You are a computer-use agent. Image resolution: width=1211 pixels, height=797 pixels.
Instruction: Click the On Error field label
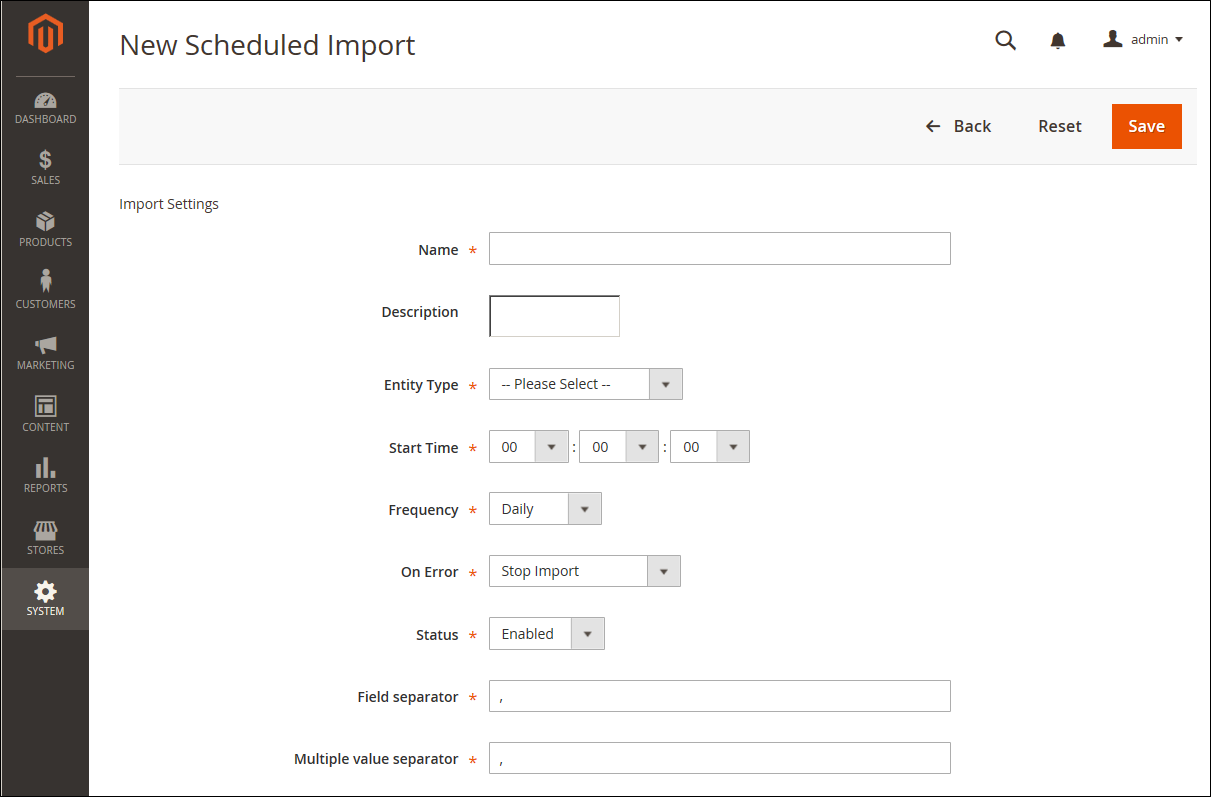tap(430, 572)
